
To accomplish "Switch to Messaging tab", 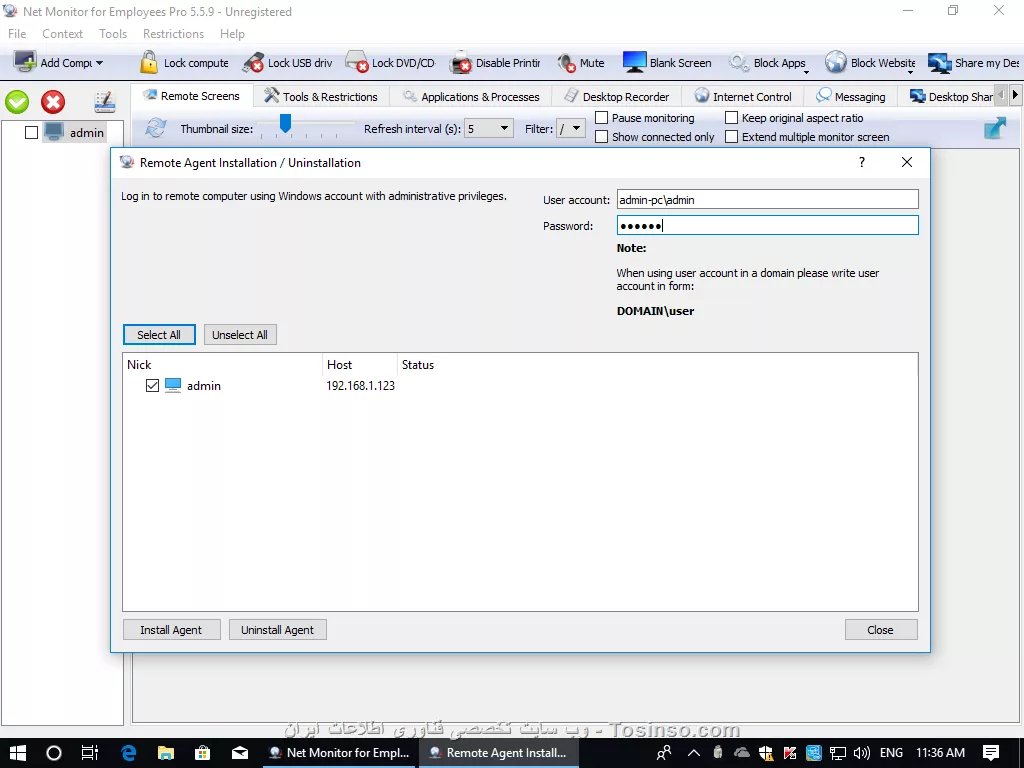I will (x=851, y=96).
